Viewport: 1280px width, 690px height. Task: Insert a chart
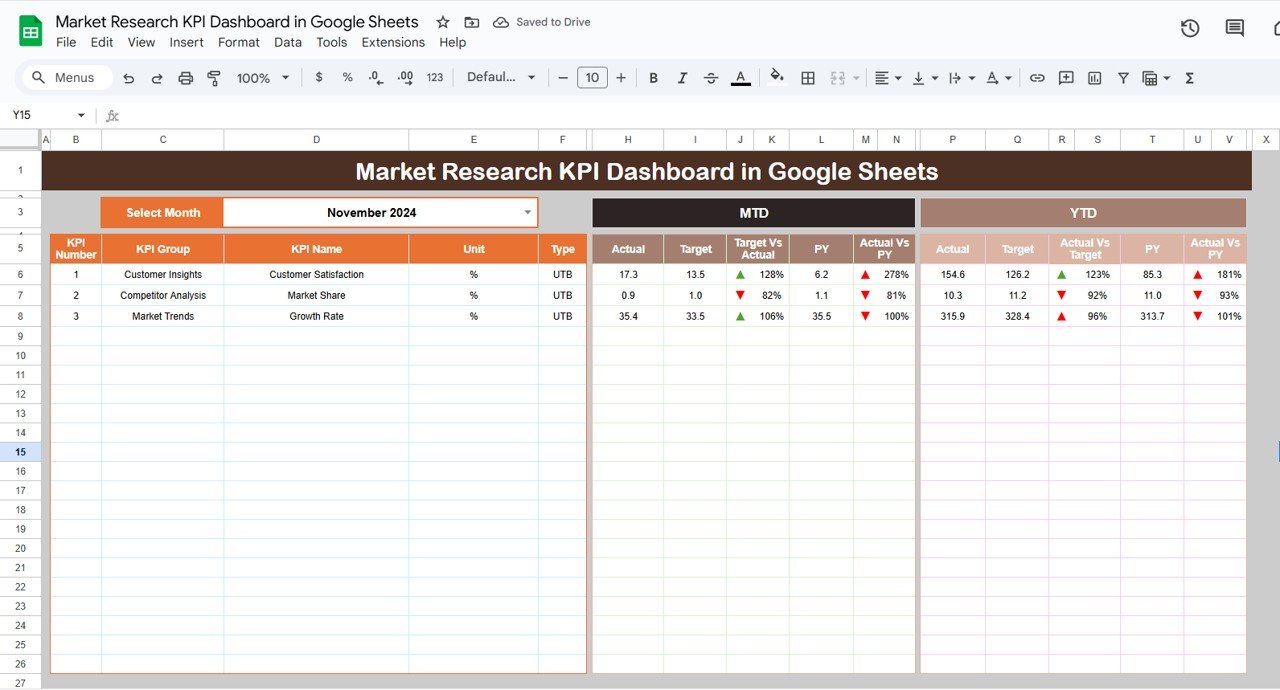1095,78
